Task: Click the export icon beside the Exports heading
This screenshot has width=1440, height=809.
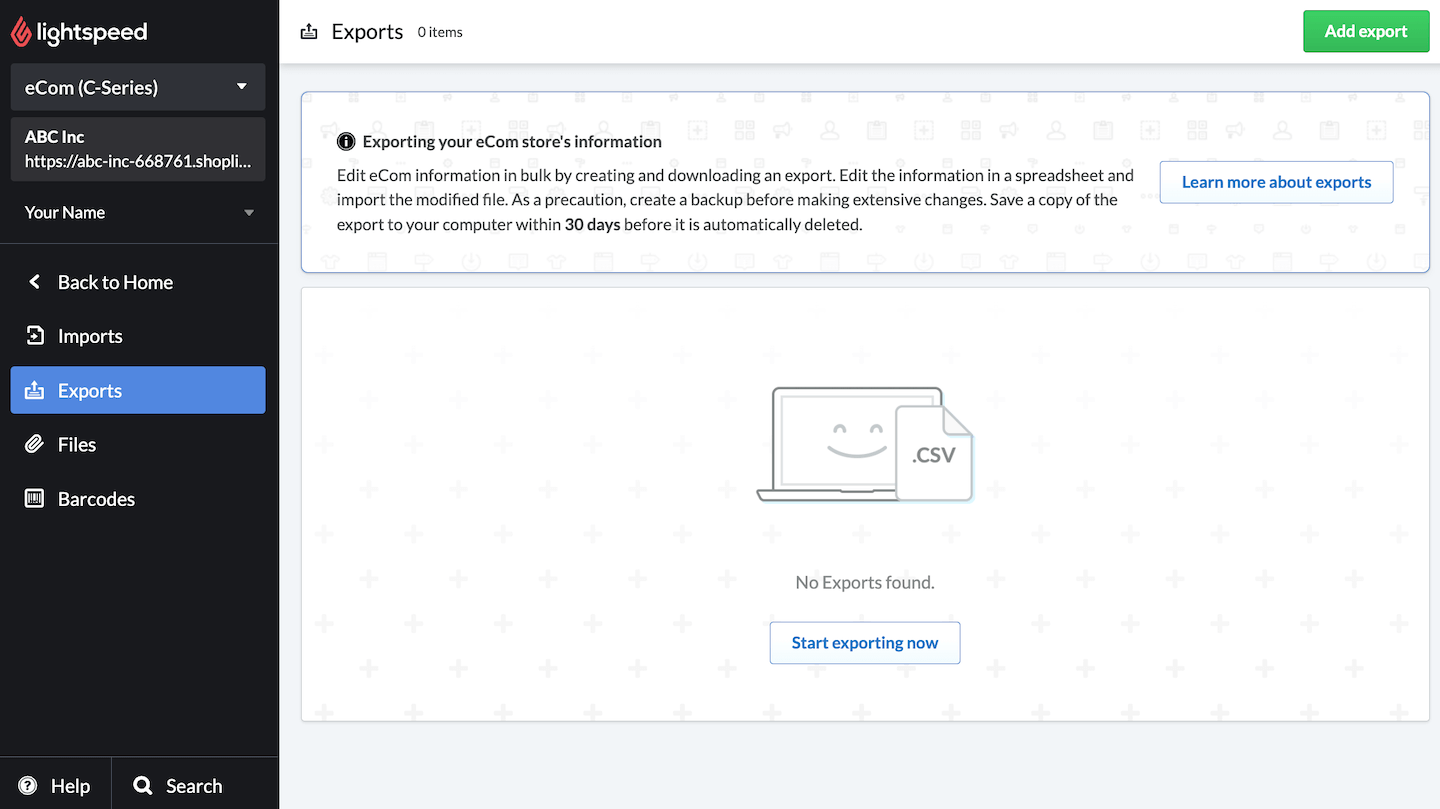Action: point(308,31)
